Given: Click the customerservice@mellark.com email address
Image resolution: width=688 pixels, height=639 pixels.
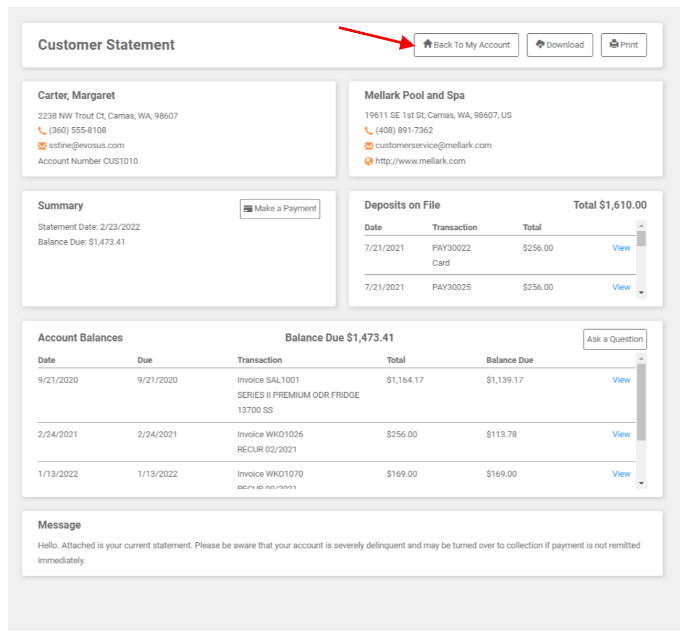Looking at the screenshot, I should coord(434,145).
